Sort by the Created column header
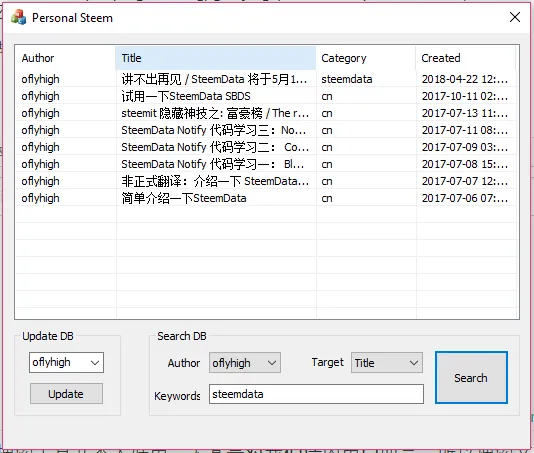This screenshot has height=453, width=534. tap(466, 58)
